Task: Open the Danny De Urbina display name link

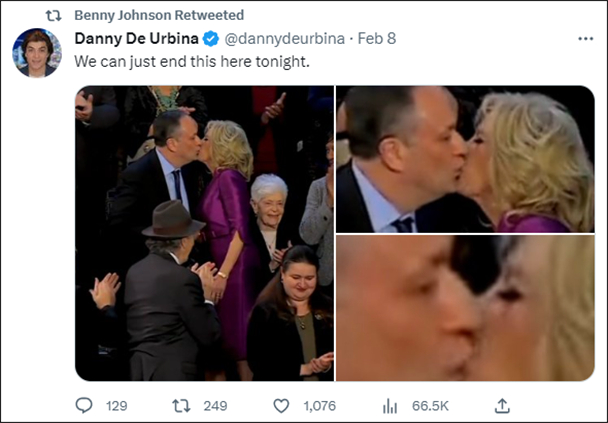Action: coord(136,38)
